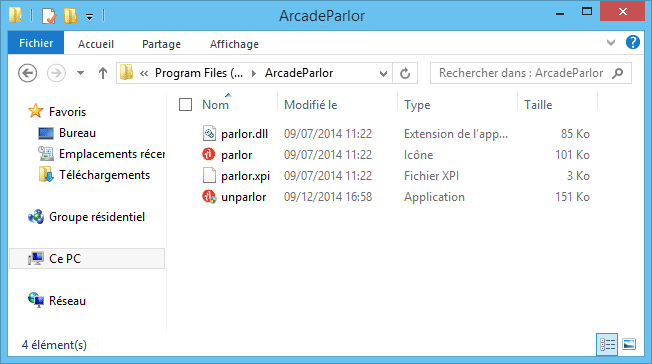The width and height of the screenshot is (652, 364).
Task: Maximize the ArcadeParlor window
Action: tap(587, 12)
